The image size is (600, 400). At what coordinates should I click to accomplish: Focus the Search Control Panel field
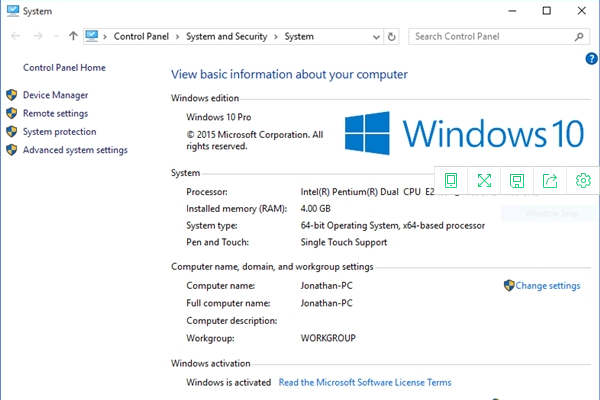499,36
